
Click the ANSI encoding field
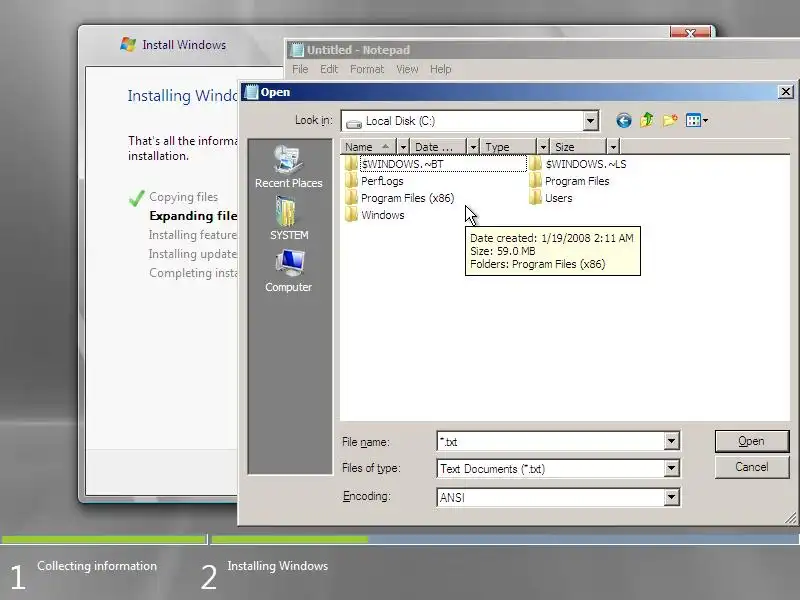551,497
